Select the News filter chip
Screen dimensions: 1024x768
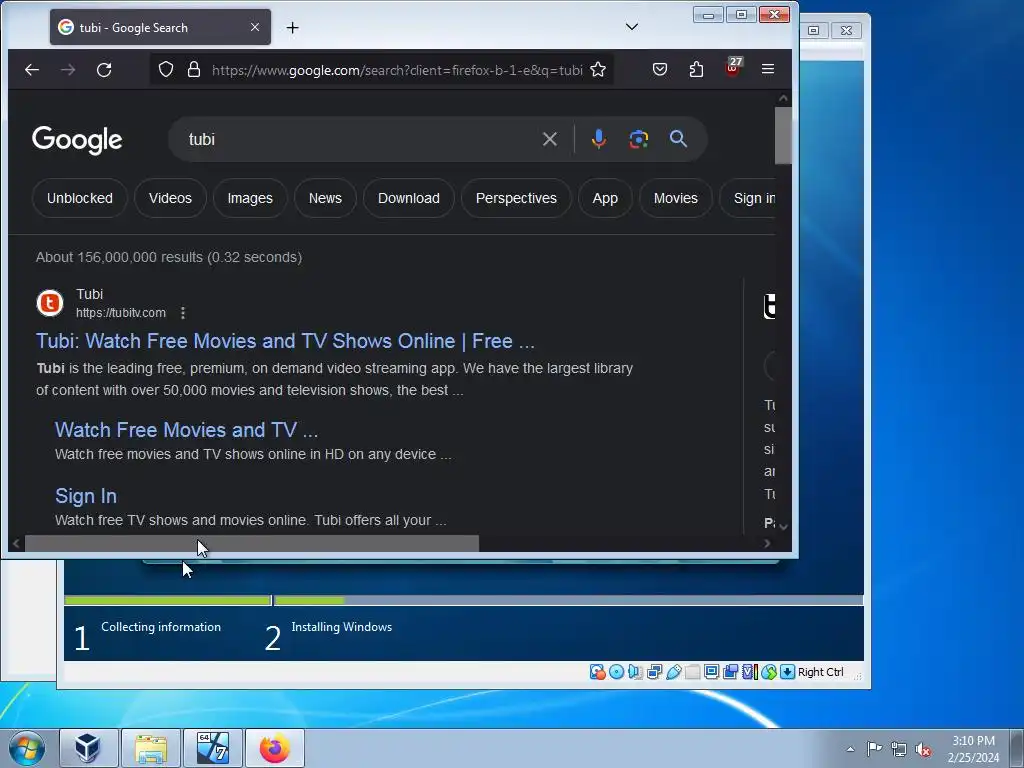coord(325,198)
